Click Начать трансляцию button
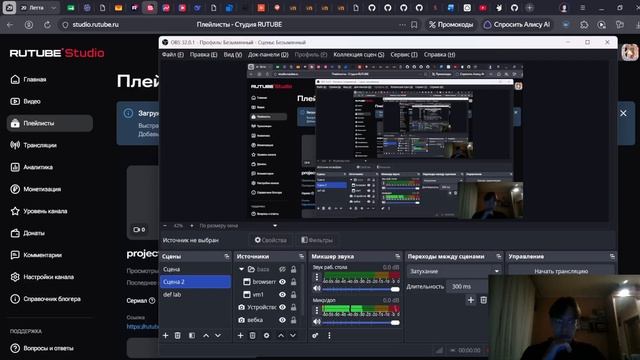 (561, 271)
